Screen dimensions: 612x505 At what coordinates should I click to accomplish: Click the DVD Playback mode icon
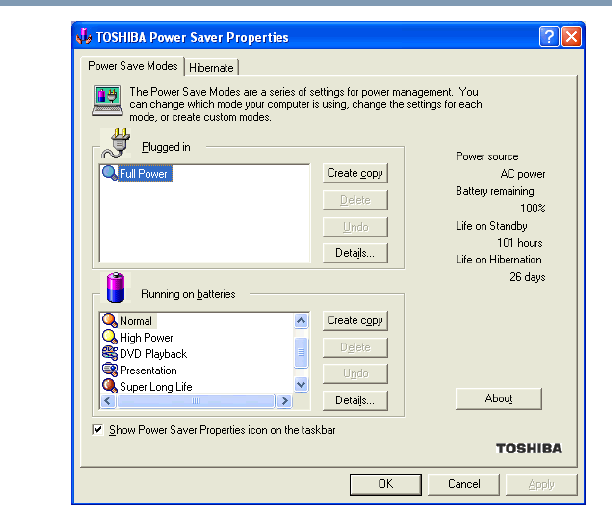tap(109, 353)
